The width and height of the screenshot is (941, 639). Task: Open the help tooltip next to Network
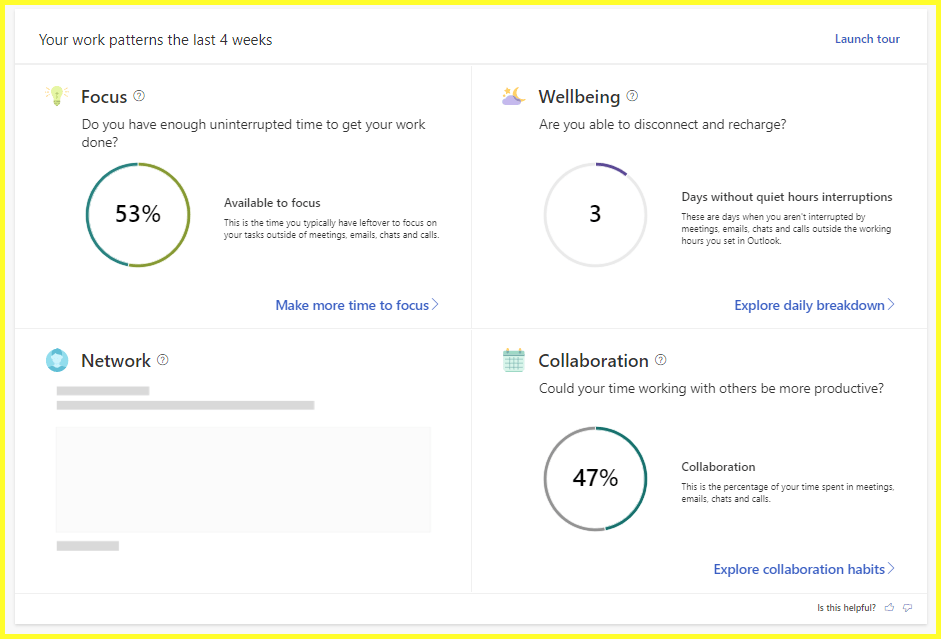[x=163, y=360]
